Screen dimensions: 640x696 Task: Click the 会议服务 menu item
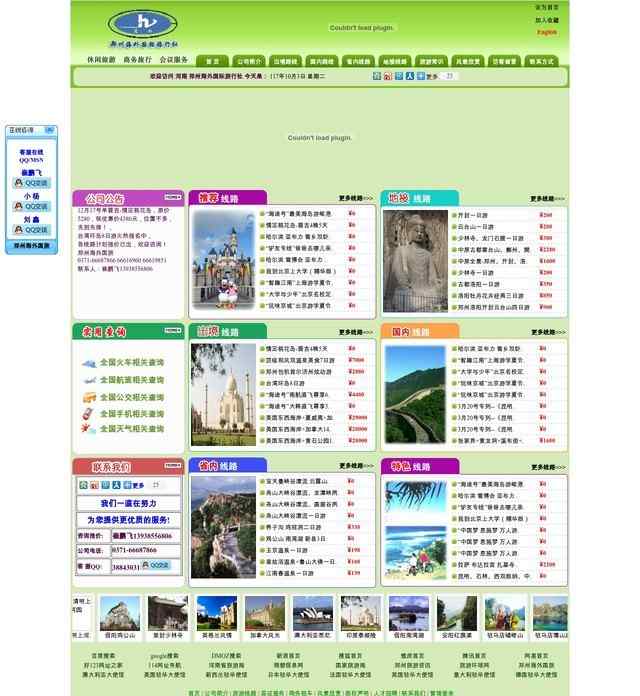pyautogui.click(x=174, y=59)
